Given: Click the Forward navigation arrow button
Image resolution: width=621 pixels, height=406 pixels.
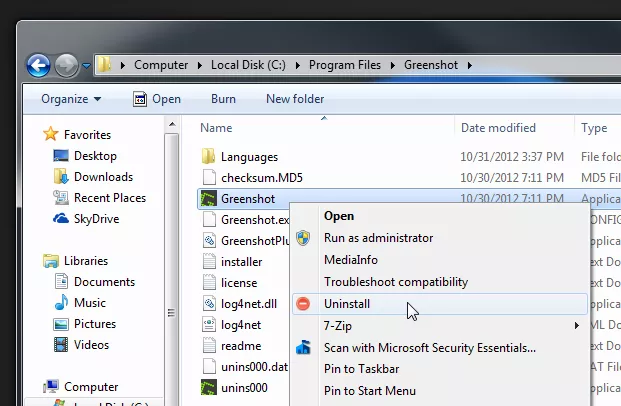Looking at the screenshot, I should click(66, 65).
